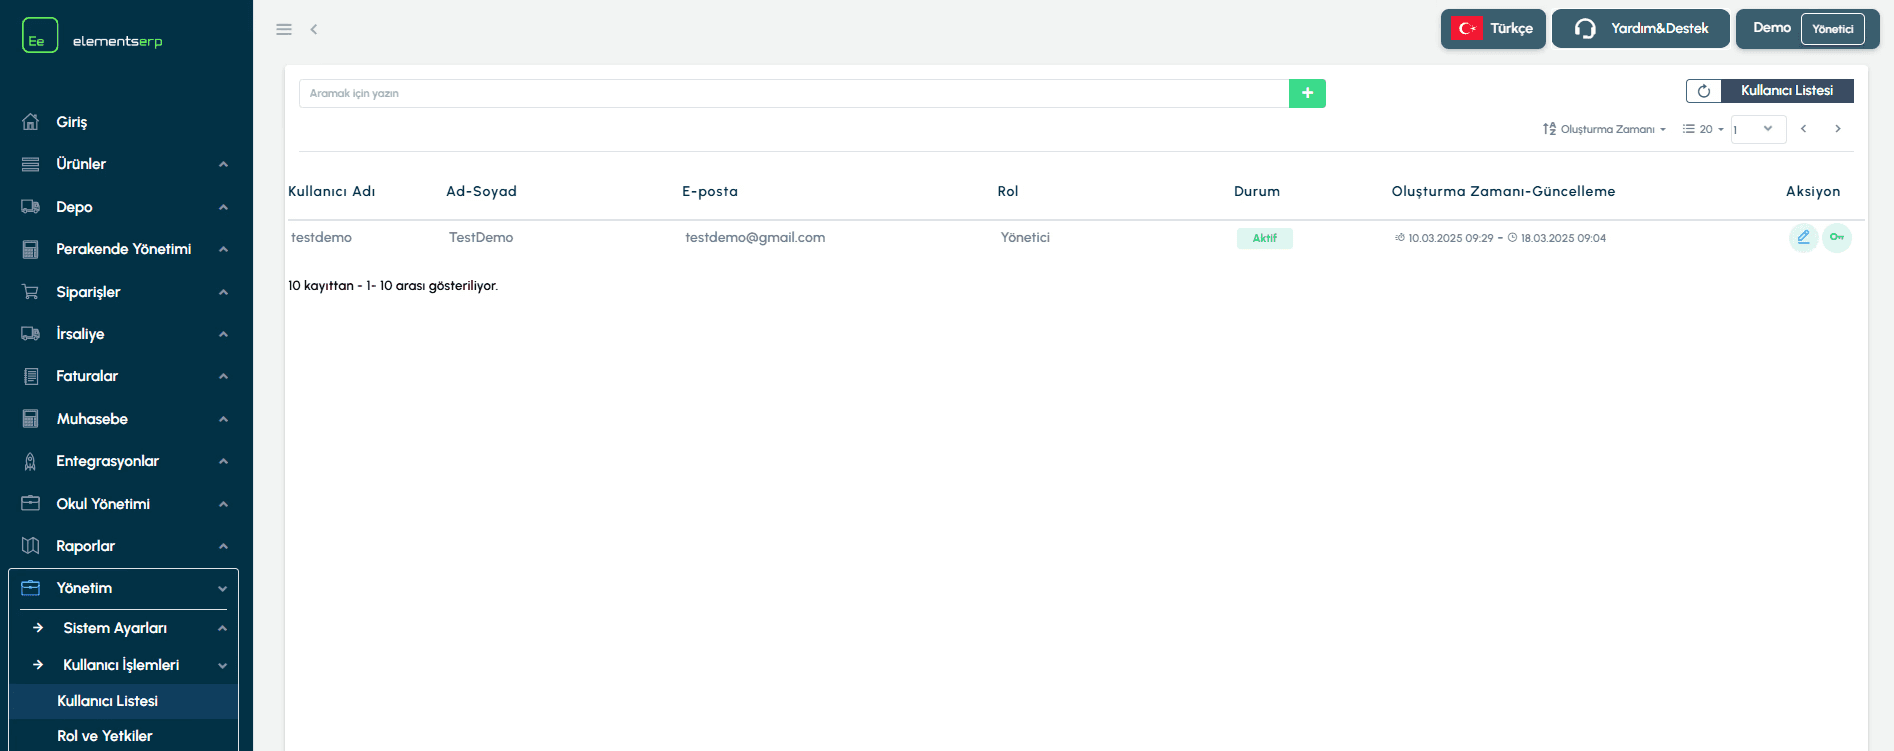1894x751 pixels.
Task: Click the headset support icon
Action: [1585, 28]
